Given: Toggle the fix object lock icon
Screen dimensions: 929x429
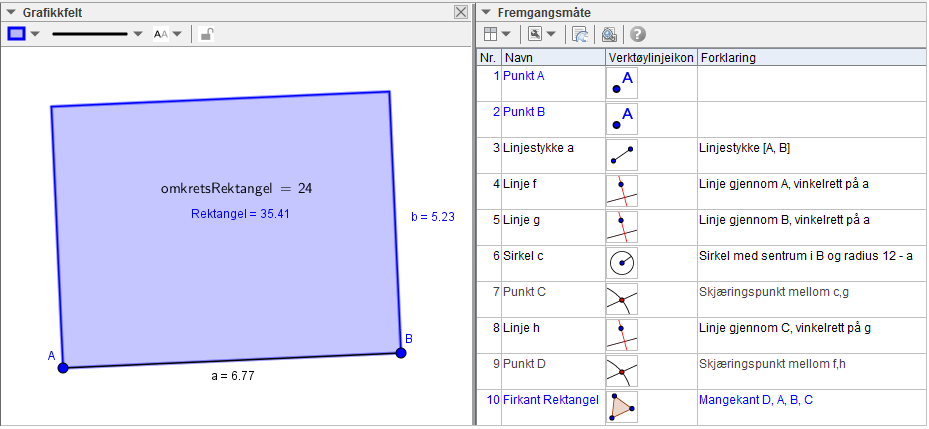Looking at the screenshot, I should (x=206, y=34).
